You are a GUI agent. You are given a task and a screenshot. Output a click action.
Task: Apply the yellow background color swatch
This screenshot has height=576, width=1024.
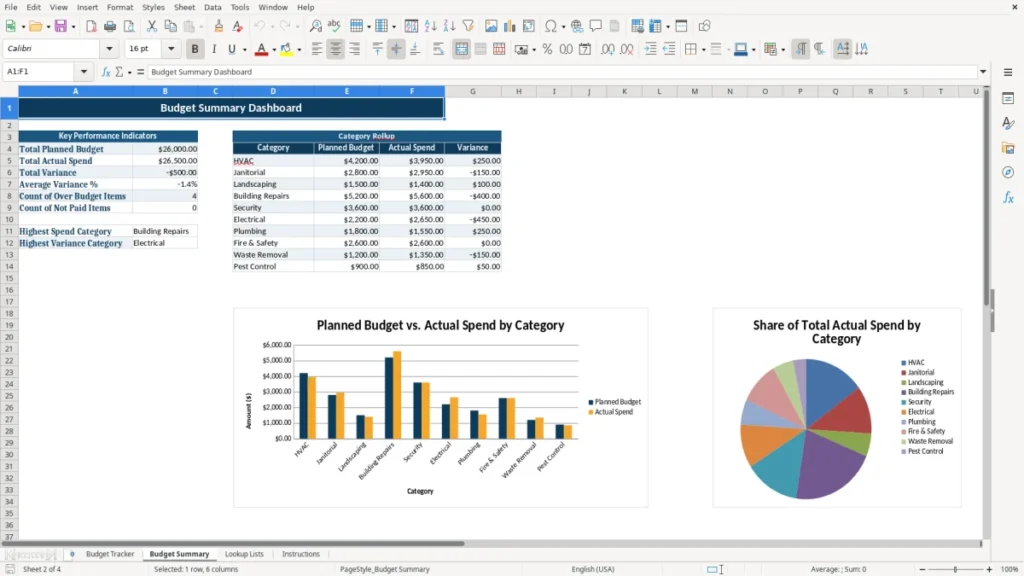click(x=286, y=49)
